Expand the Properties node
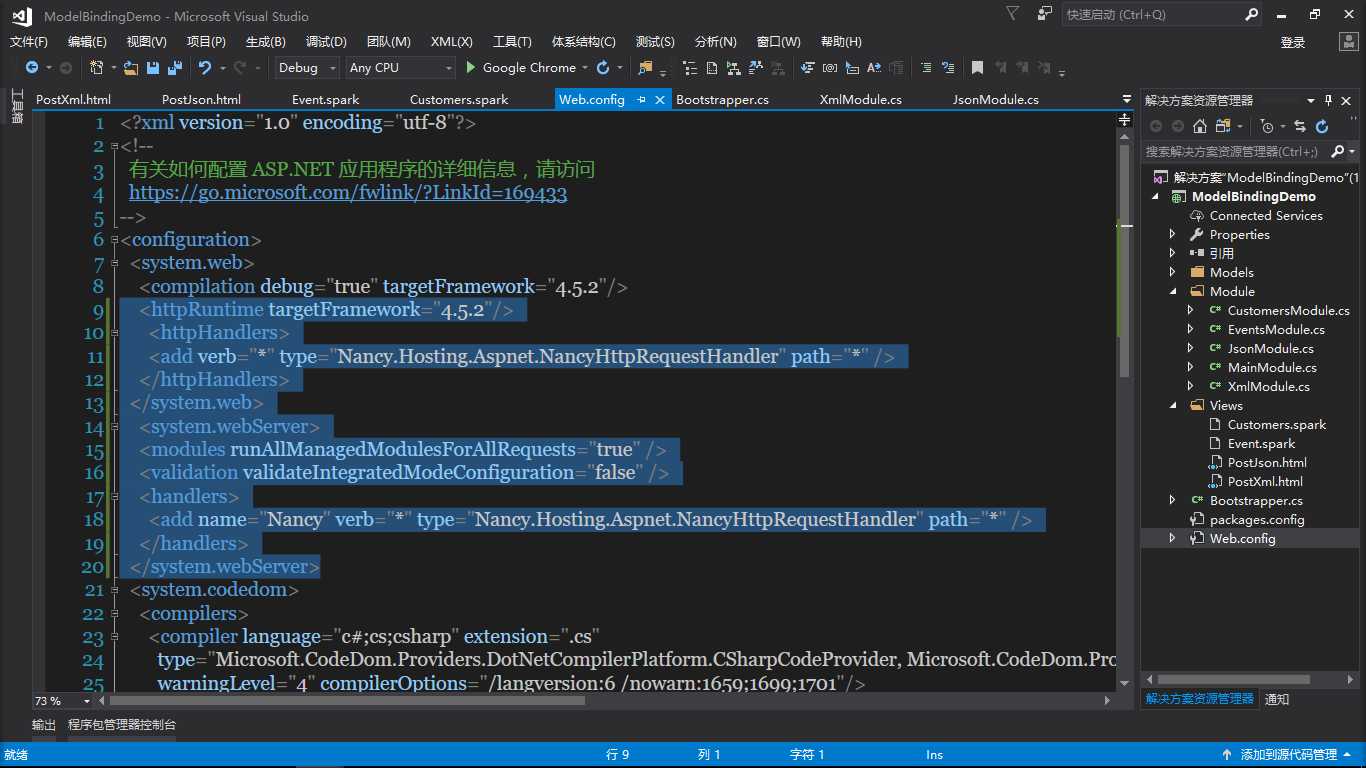 (1173, 234)
